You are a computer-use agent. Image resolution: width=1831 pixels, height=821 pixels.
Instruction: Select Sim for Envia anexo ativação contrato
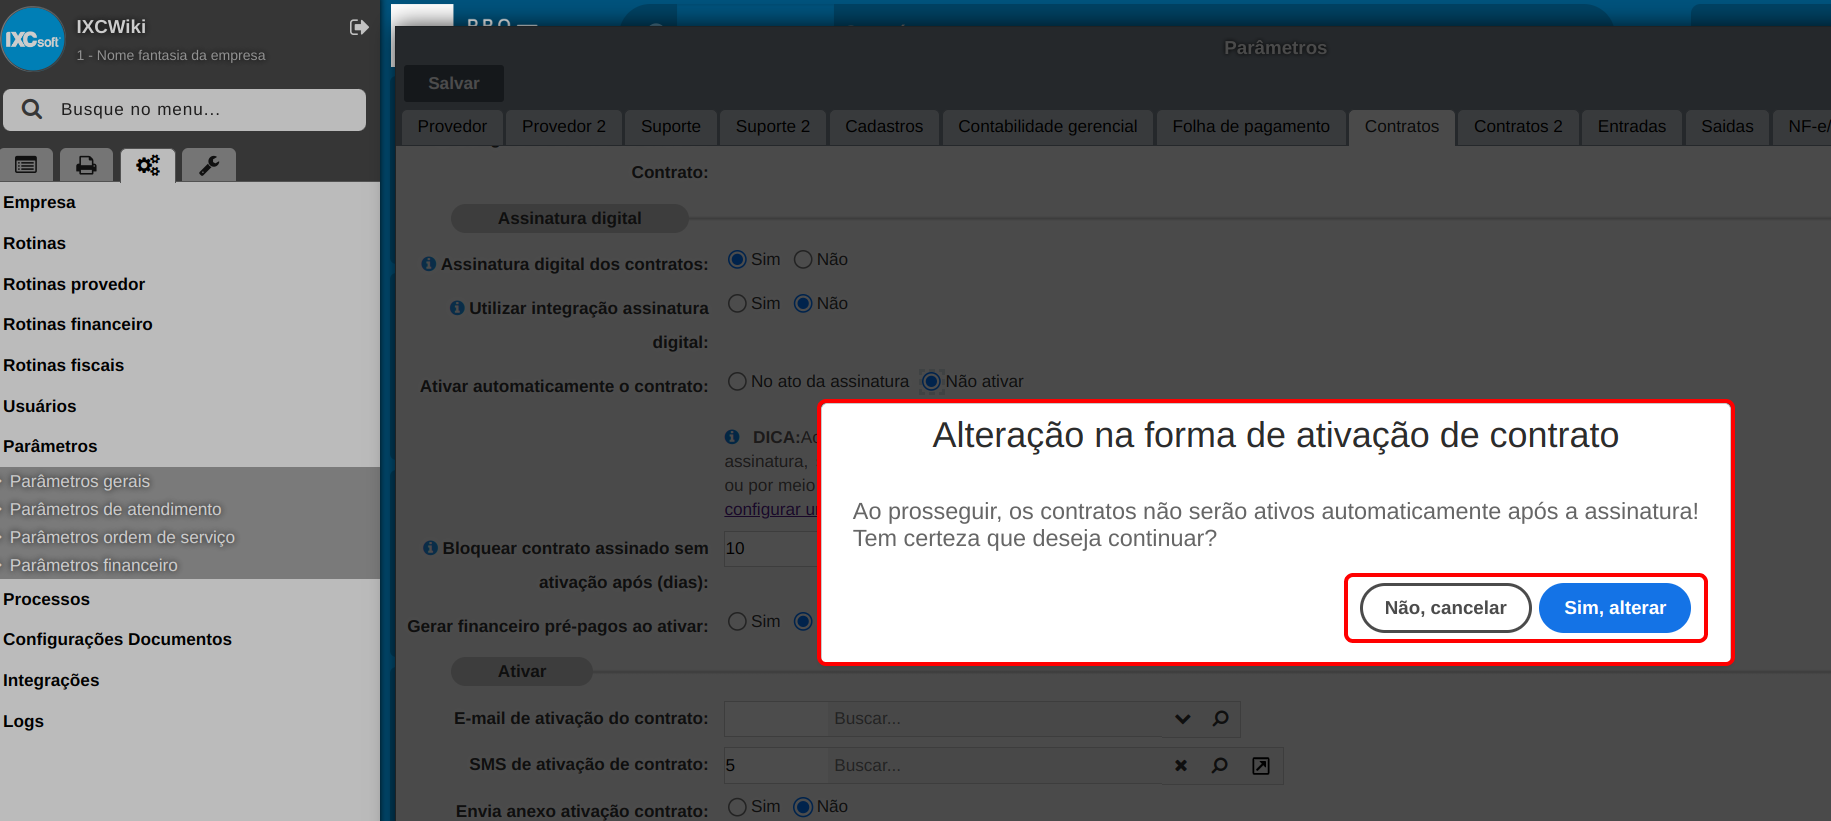737,806
